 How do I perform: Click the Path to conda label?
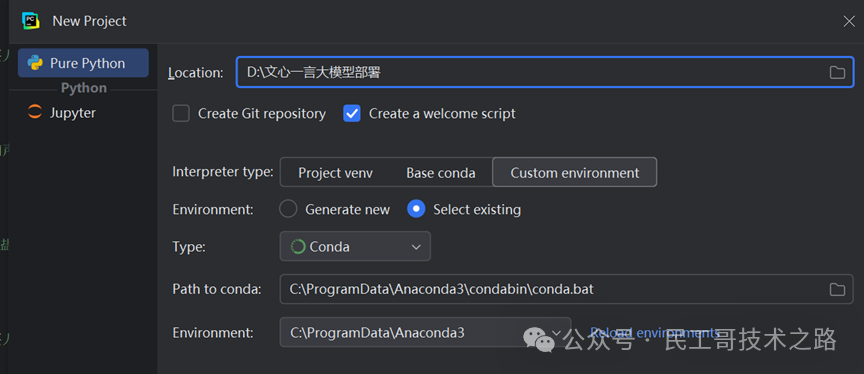click(217, 289)
